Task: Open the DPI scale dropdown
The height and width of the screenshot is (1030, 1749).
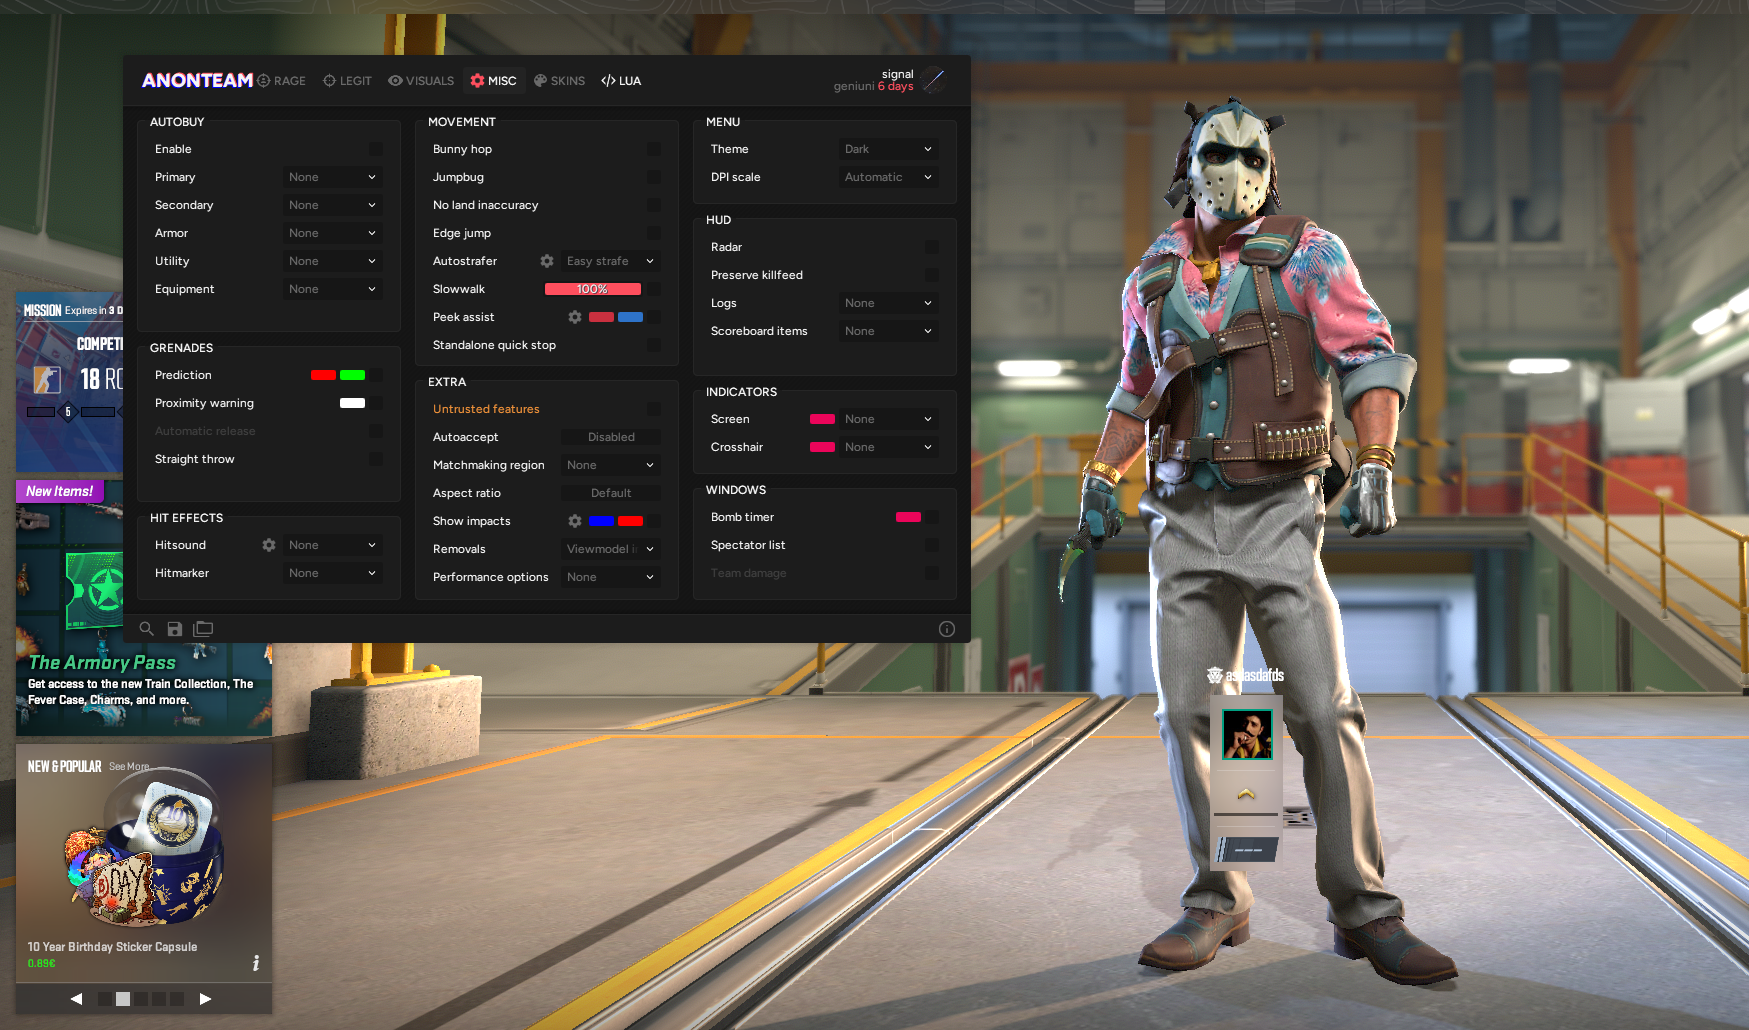Action: (889, 177)
